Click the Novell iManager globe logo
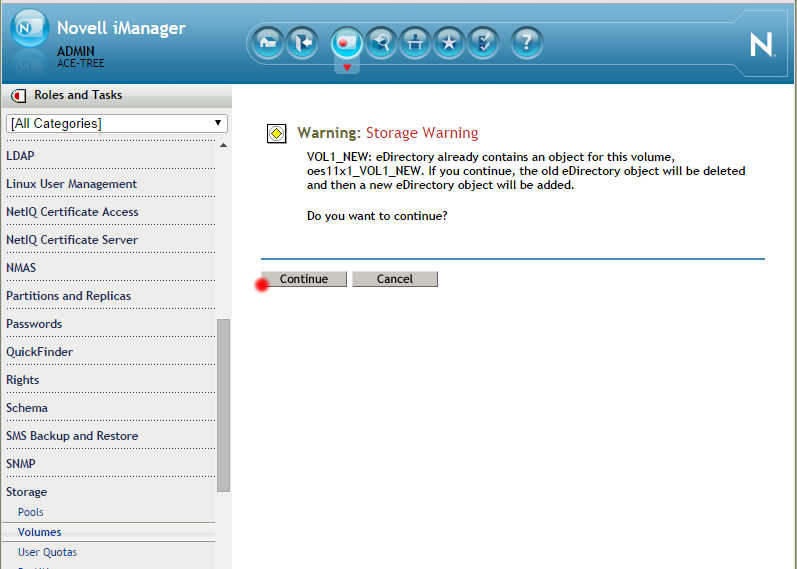Image resolution: width=797 pixels, height=569 pixels. 29,28
